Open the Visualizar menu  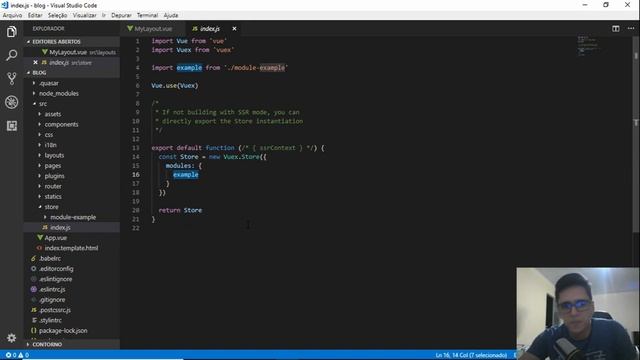pyautogui.click(x=84, y=15)
